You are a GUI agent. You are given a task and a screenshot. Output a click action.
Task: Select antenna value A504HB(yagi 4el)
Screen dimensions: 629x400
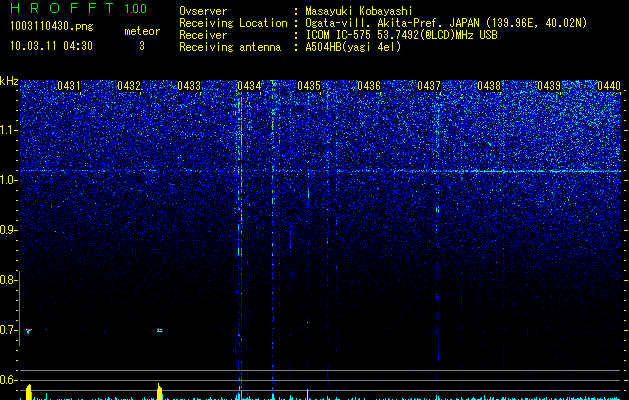[x=353, y=47]
